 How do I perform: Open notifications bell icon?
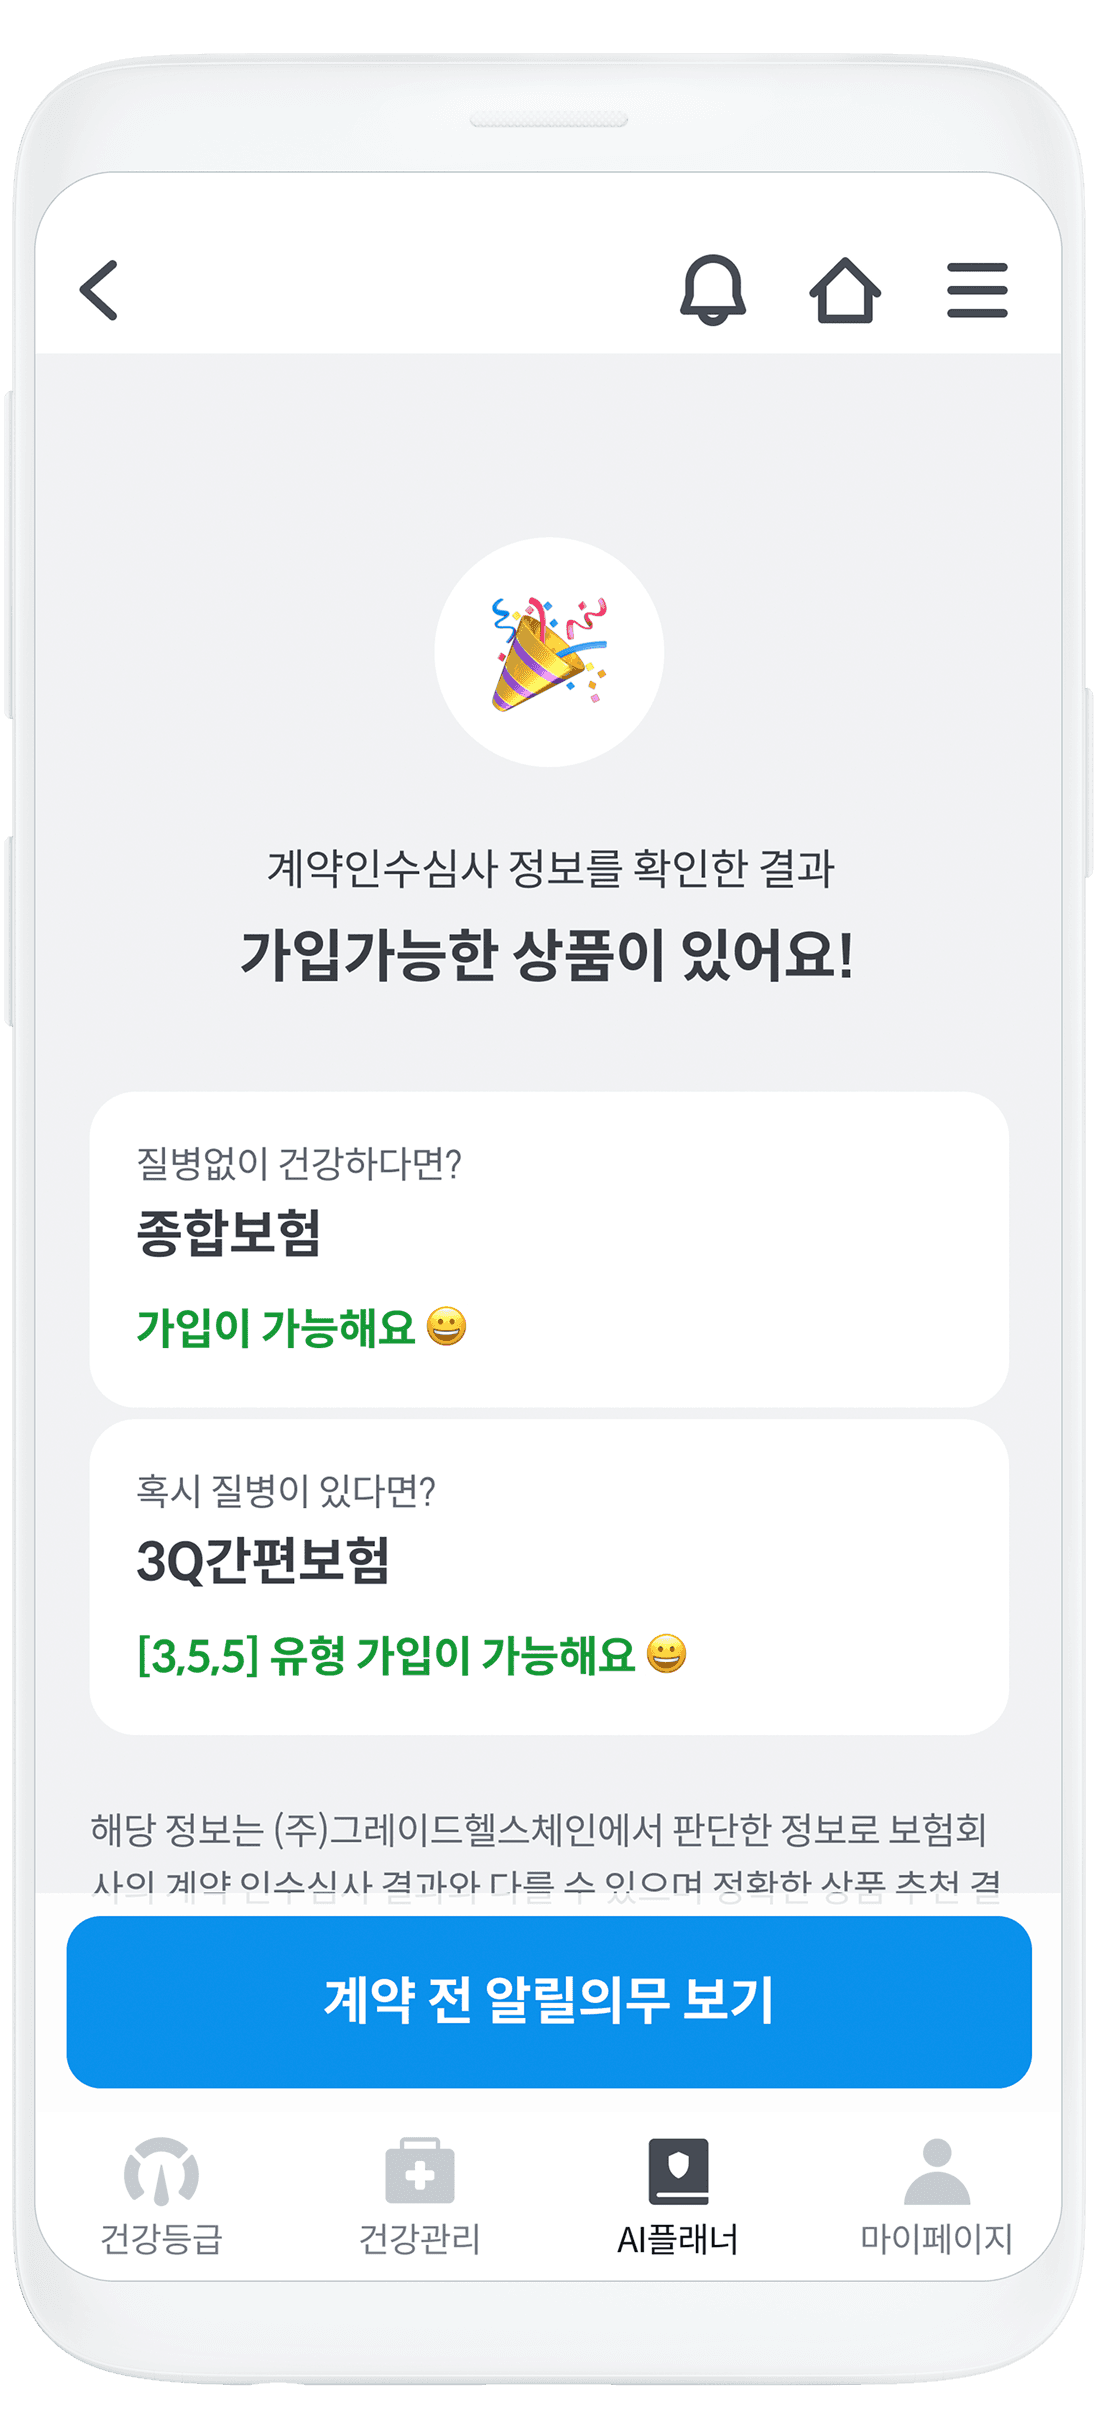[x=713, y=290]
